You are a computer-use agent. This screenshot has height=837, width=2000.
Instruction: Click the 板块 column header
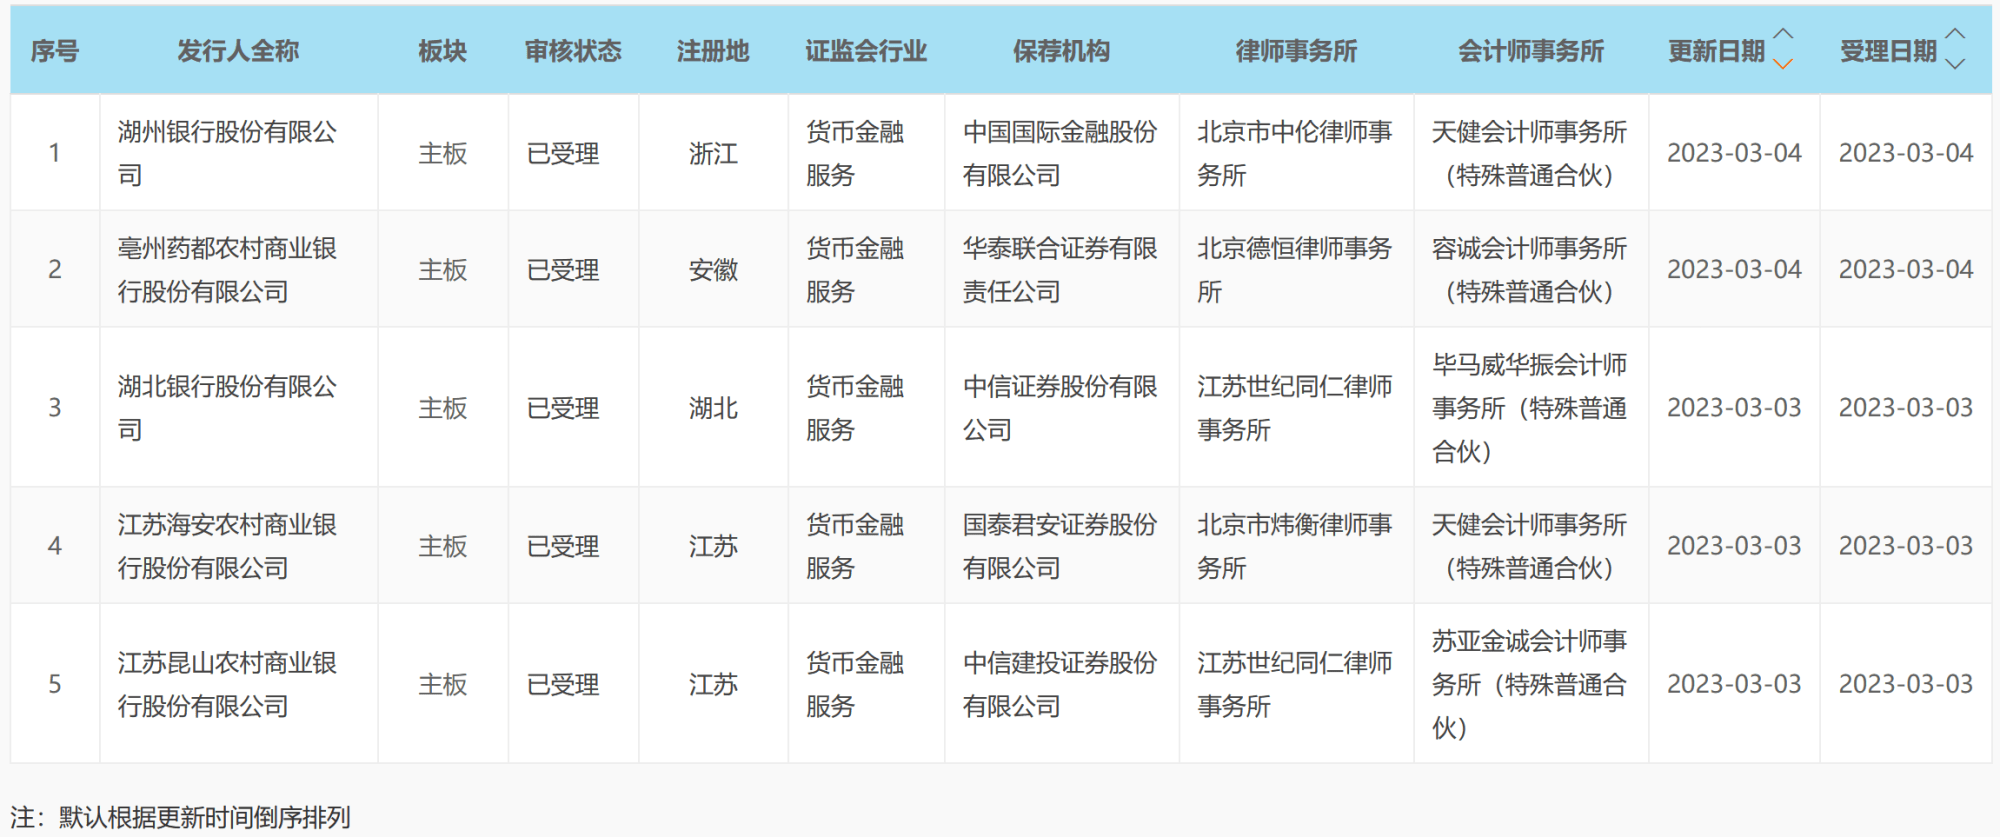[443, 51]
